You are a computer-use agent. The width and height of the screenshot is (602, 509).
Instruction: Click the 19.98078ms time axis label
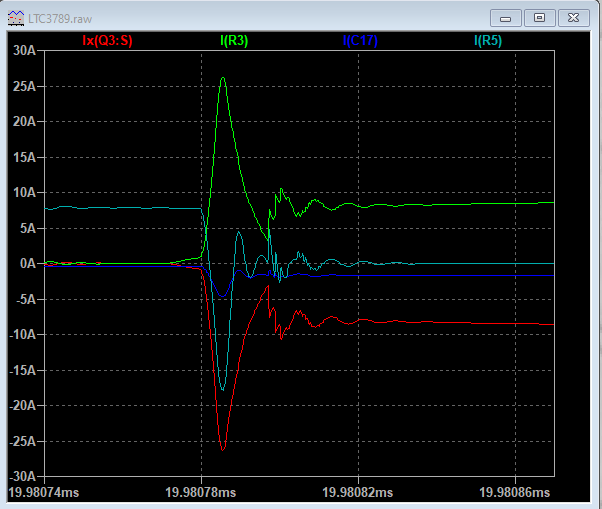200,492
